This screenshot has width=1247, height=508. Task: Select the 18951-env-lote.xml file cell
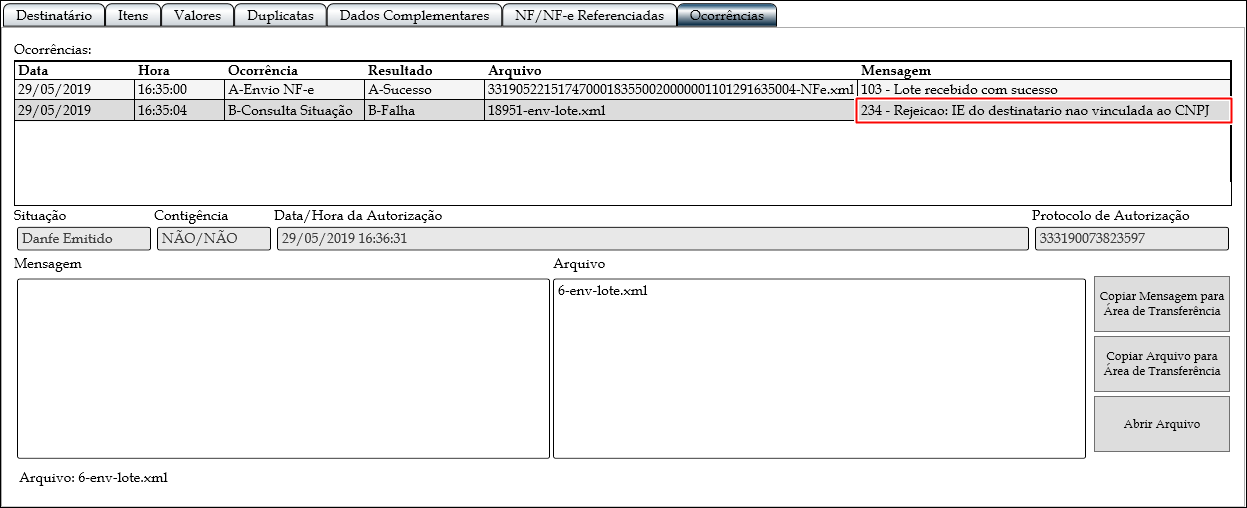coord(671,111)
